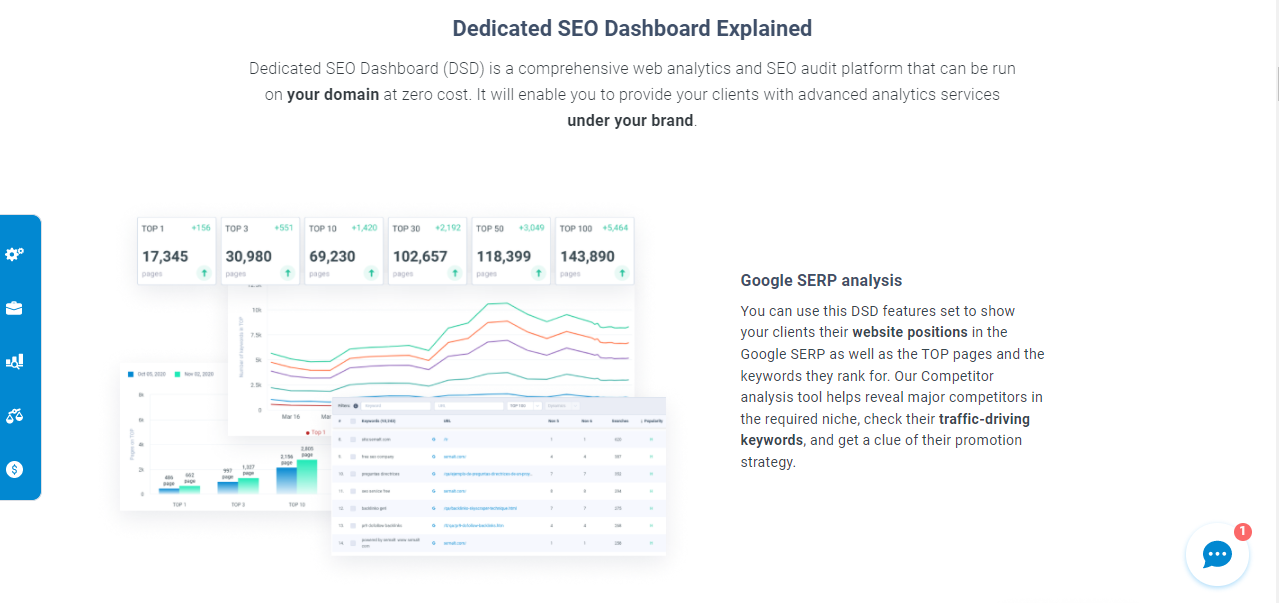Open the gears icon in the blue sidebar

click(x=14, y=254)
